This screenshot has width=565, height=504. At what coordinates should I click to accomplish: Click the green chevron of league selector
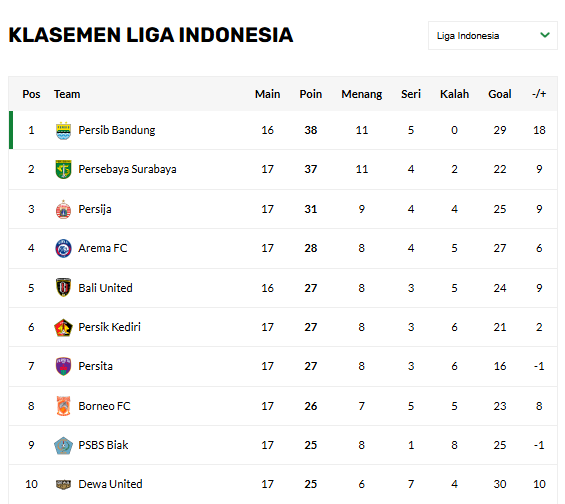545,35
